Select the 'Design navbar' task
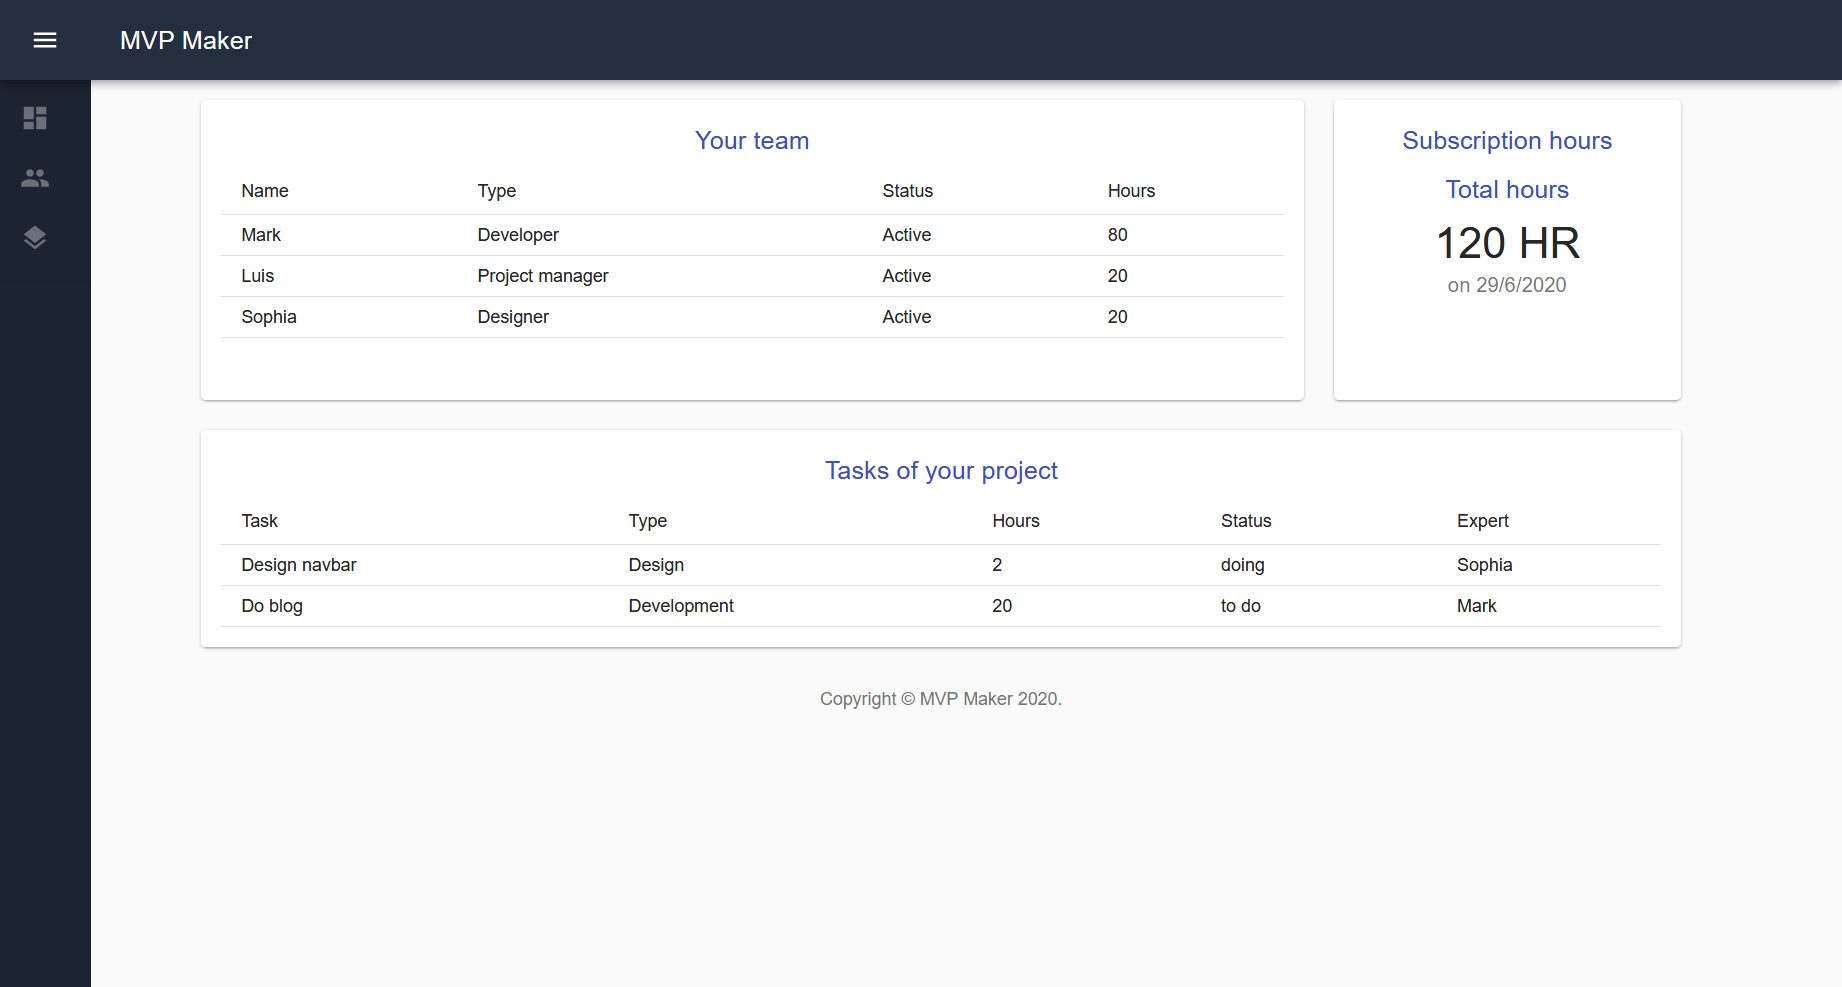This screenshot has width=1842, height=987. (299, 565)
